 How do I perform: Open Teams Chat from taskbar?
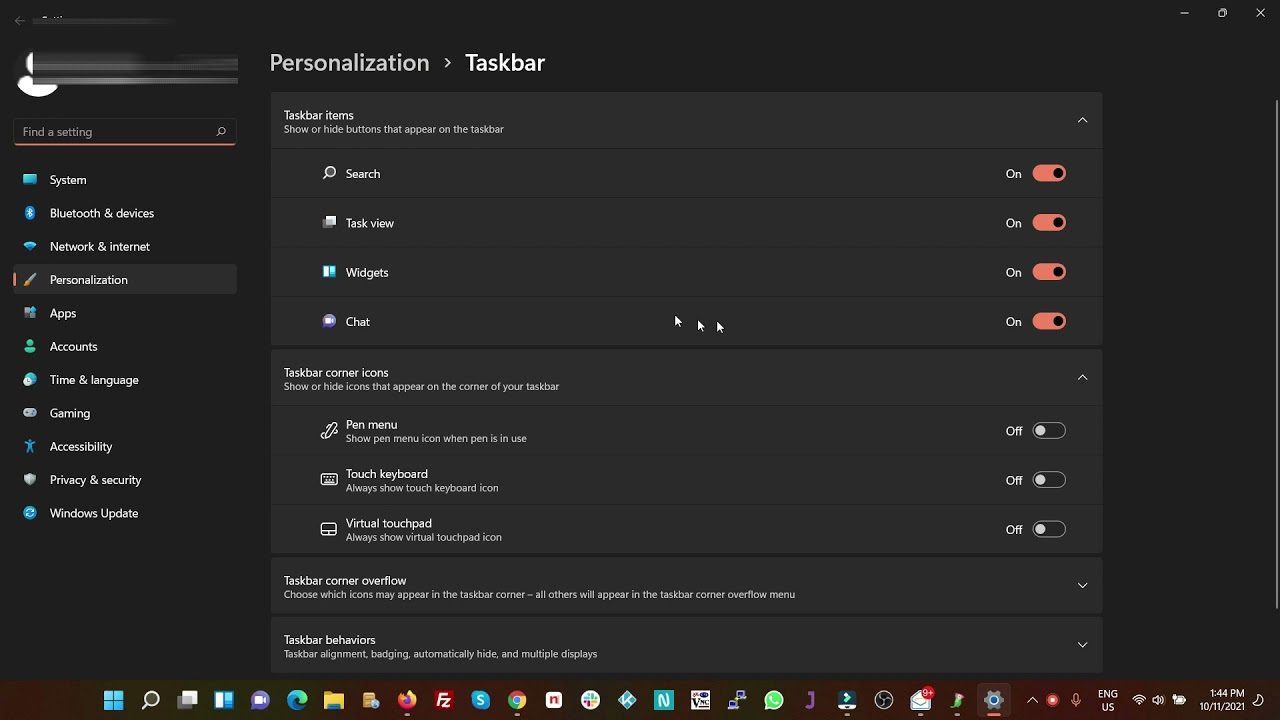[x=261, y=700]
